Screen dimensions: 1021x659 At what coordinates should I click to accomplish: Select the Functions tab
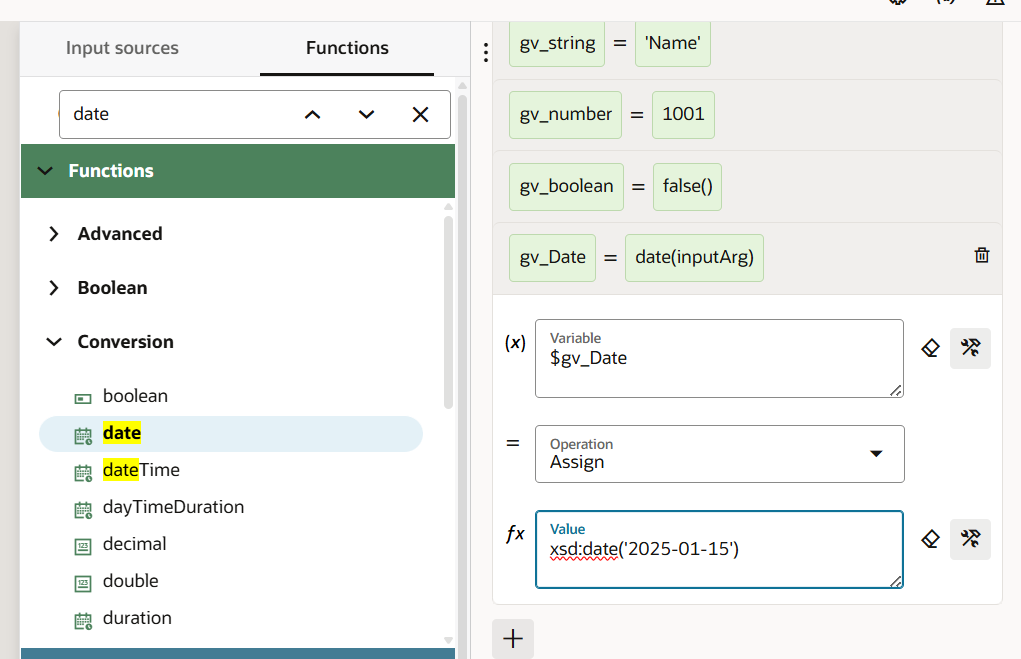pos(347,48)
